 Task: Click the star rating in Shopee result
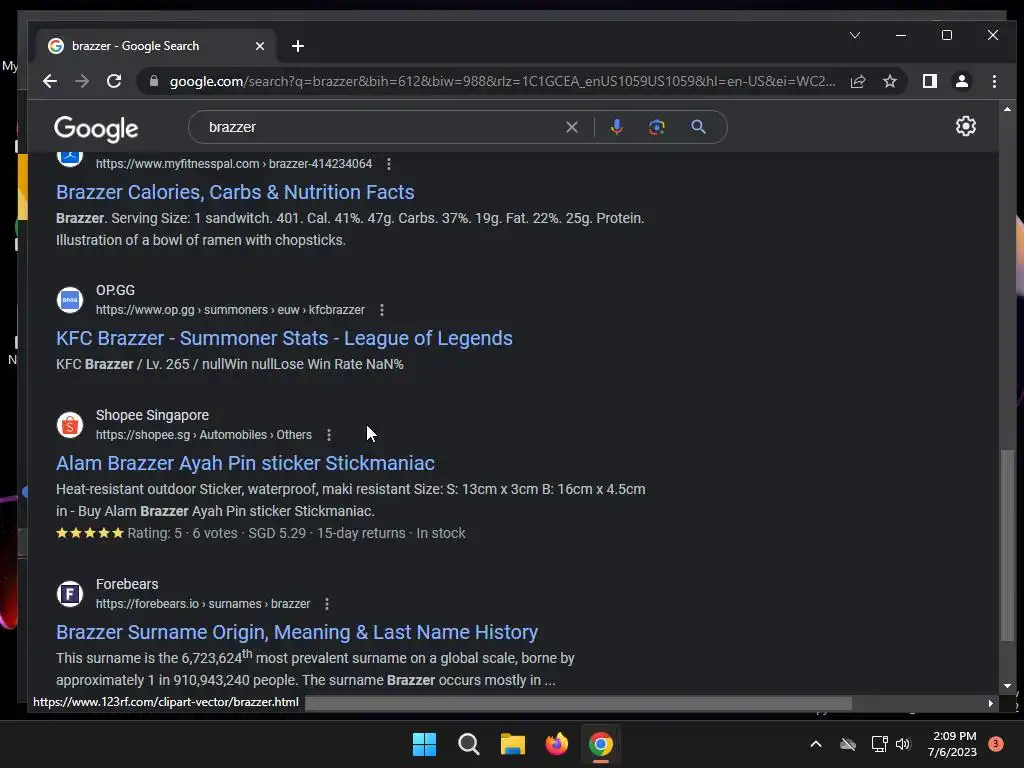[x=90, y=533]
